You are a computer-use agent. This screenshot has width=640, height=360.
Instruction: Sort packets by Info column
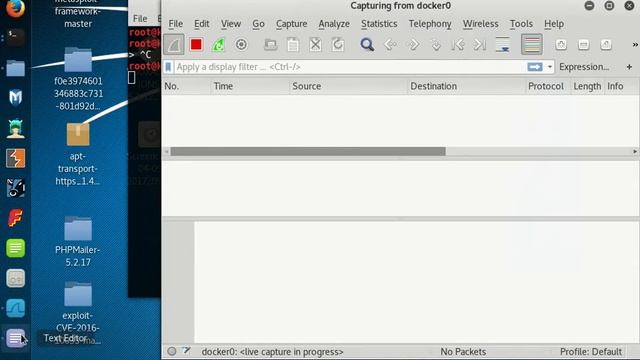click(621, 86)
